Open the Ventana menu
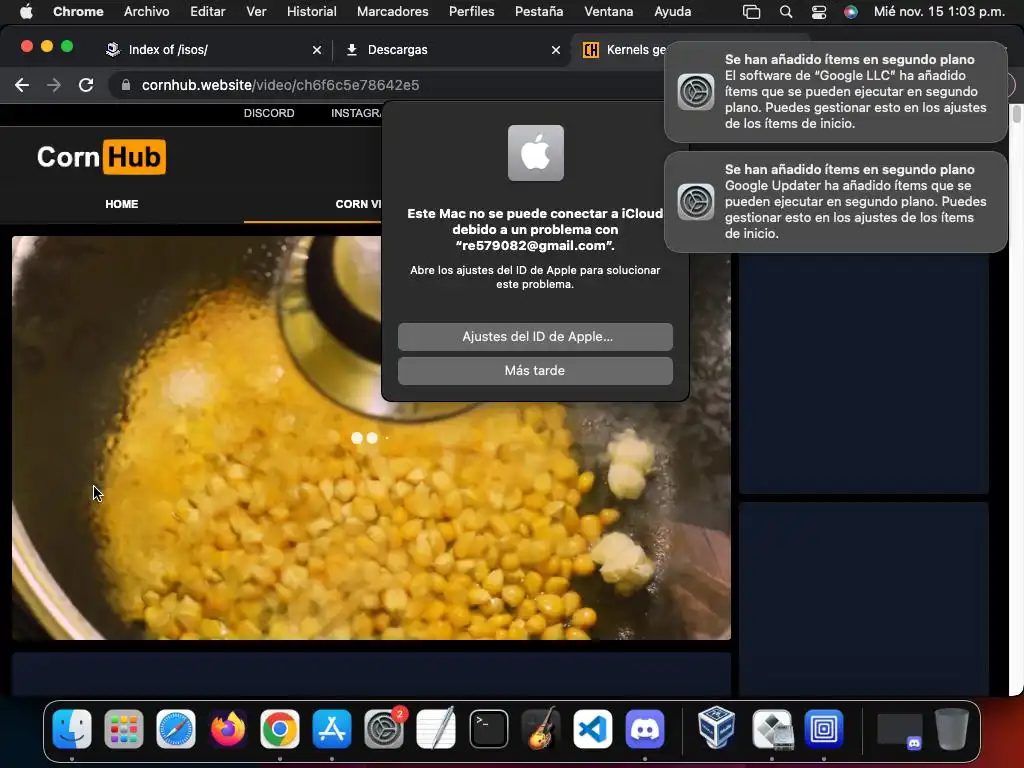The image size is (1024, 768). click(608, 11)
